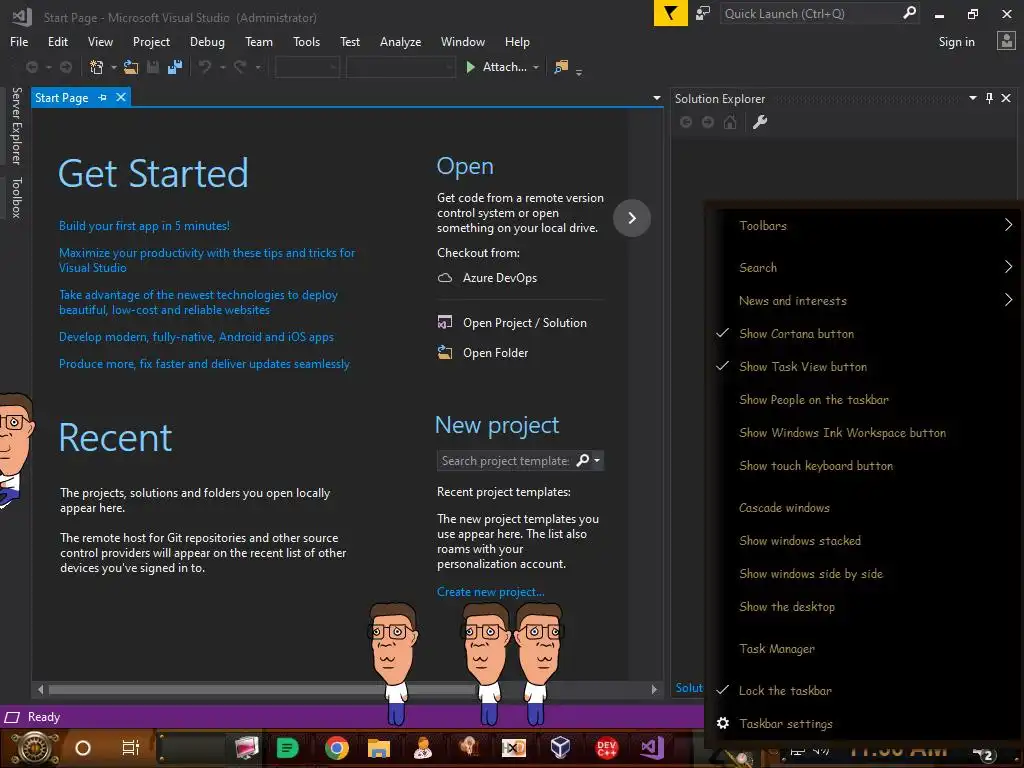Click the Find in Files toolbar icon
The image size is (1024, 768).
tap(561, 67)
